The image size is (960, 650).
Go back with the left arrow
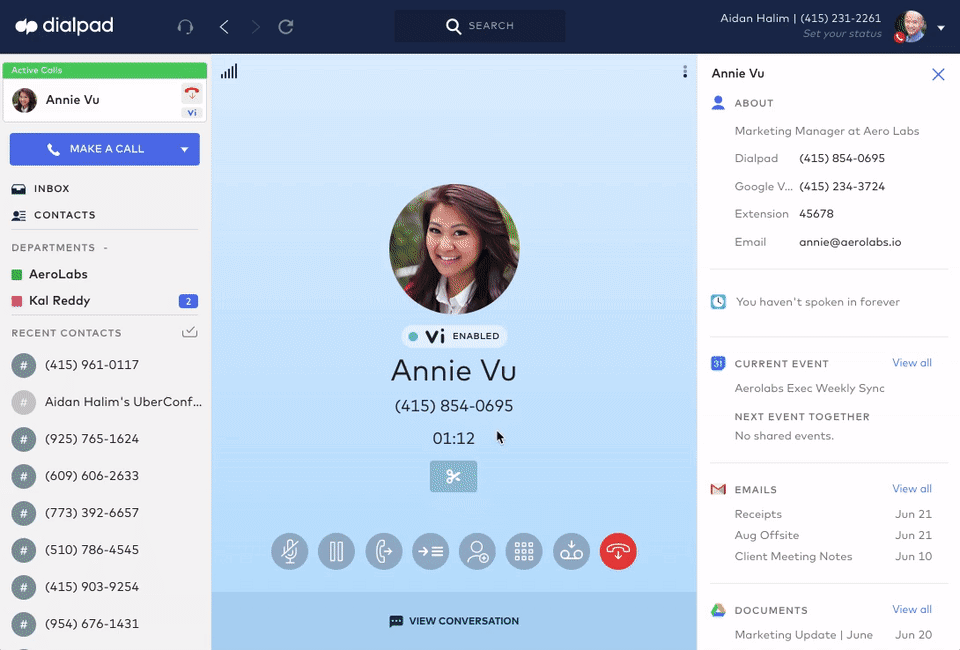224,26
